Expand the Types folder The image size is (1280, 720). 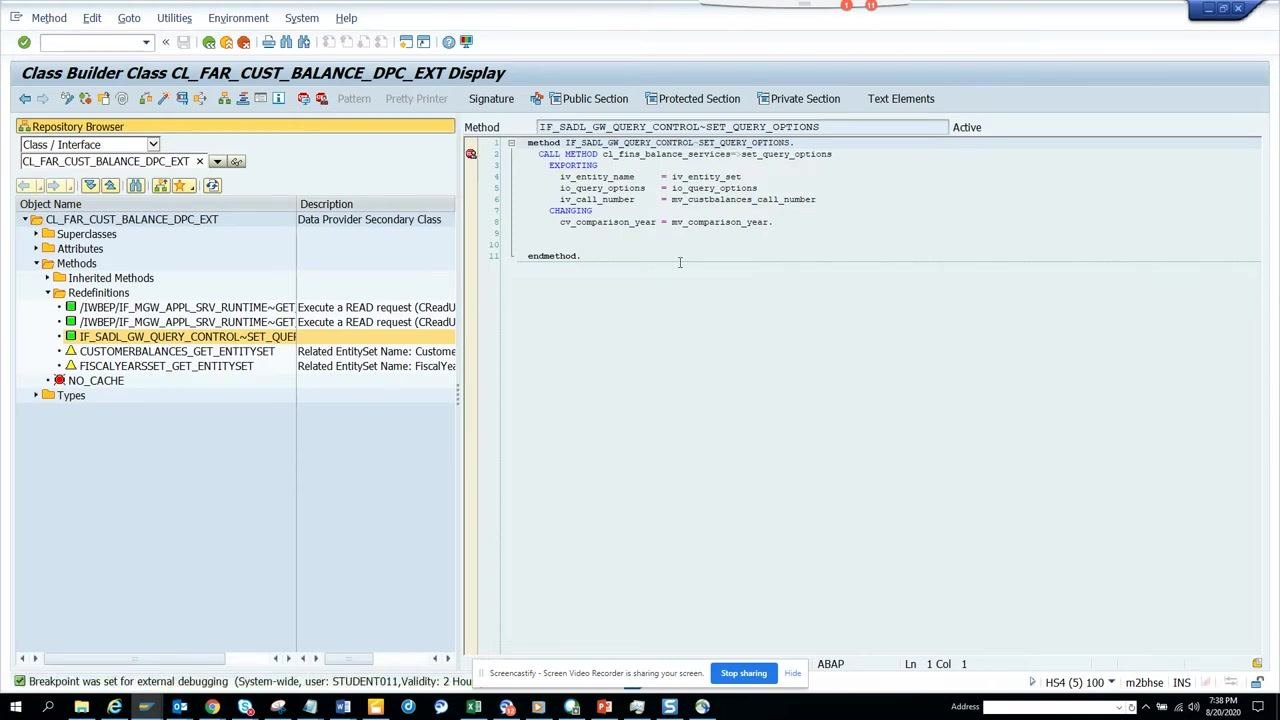(36, 395)
